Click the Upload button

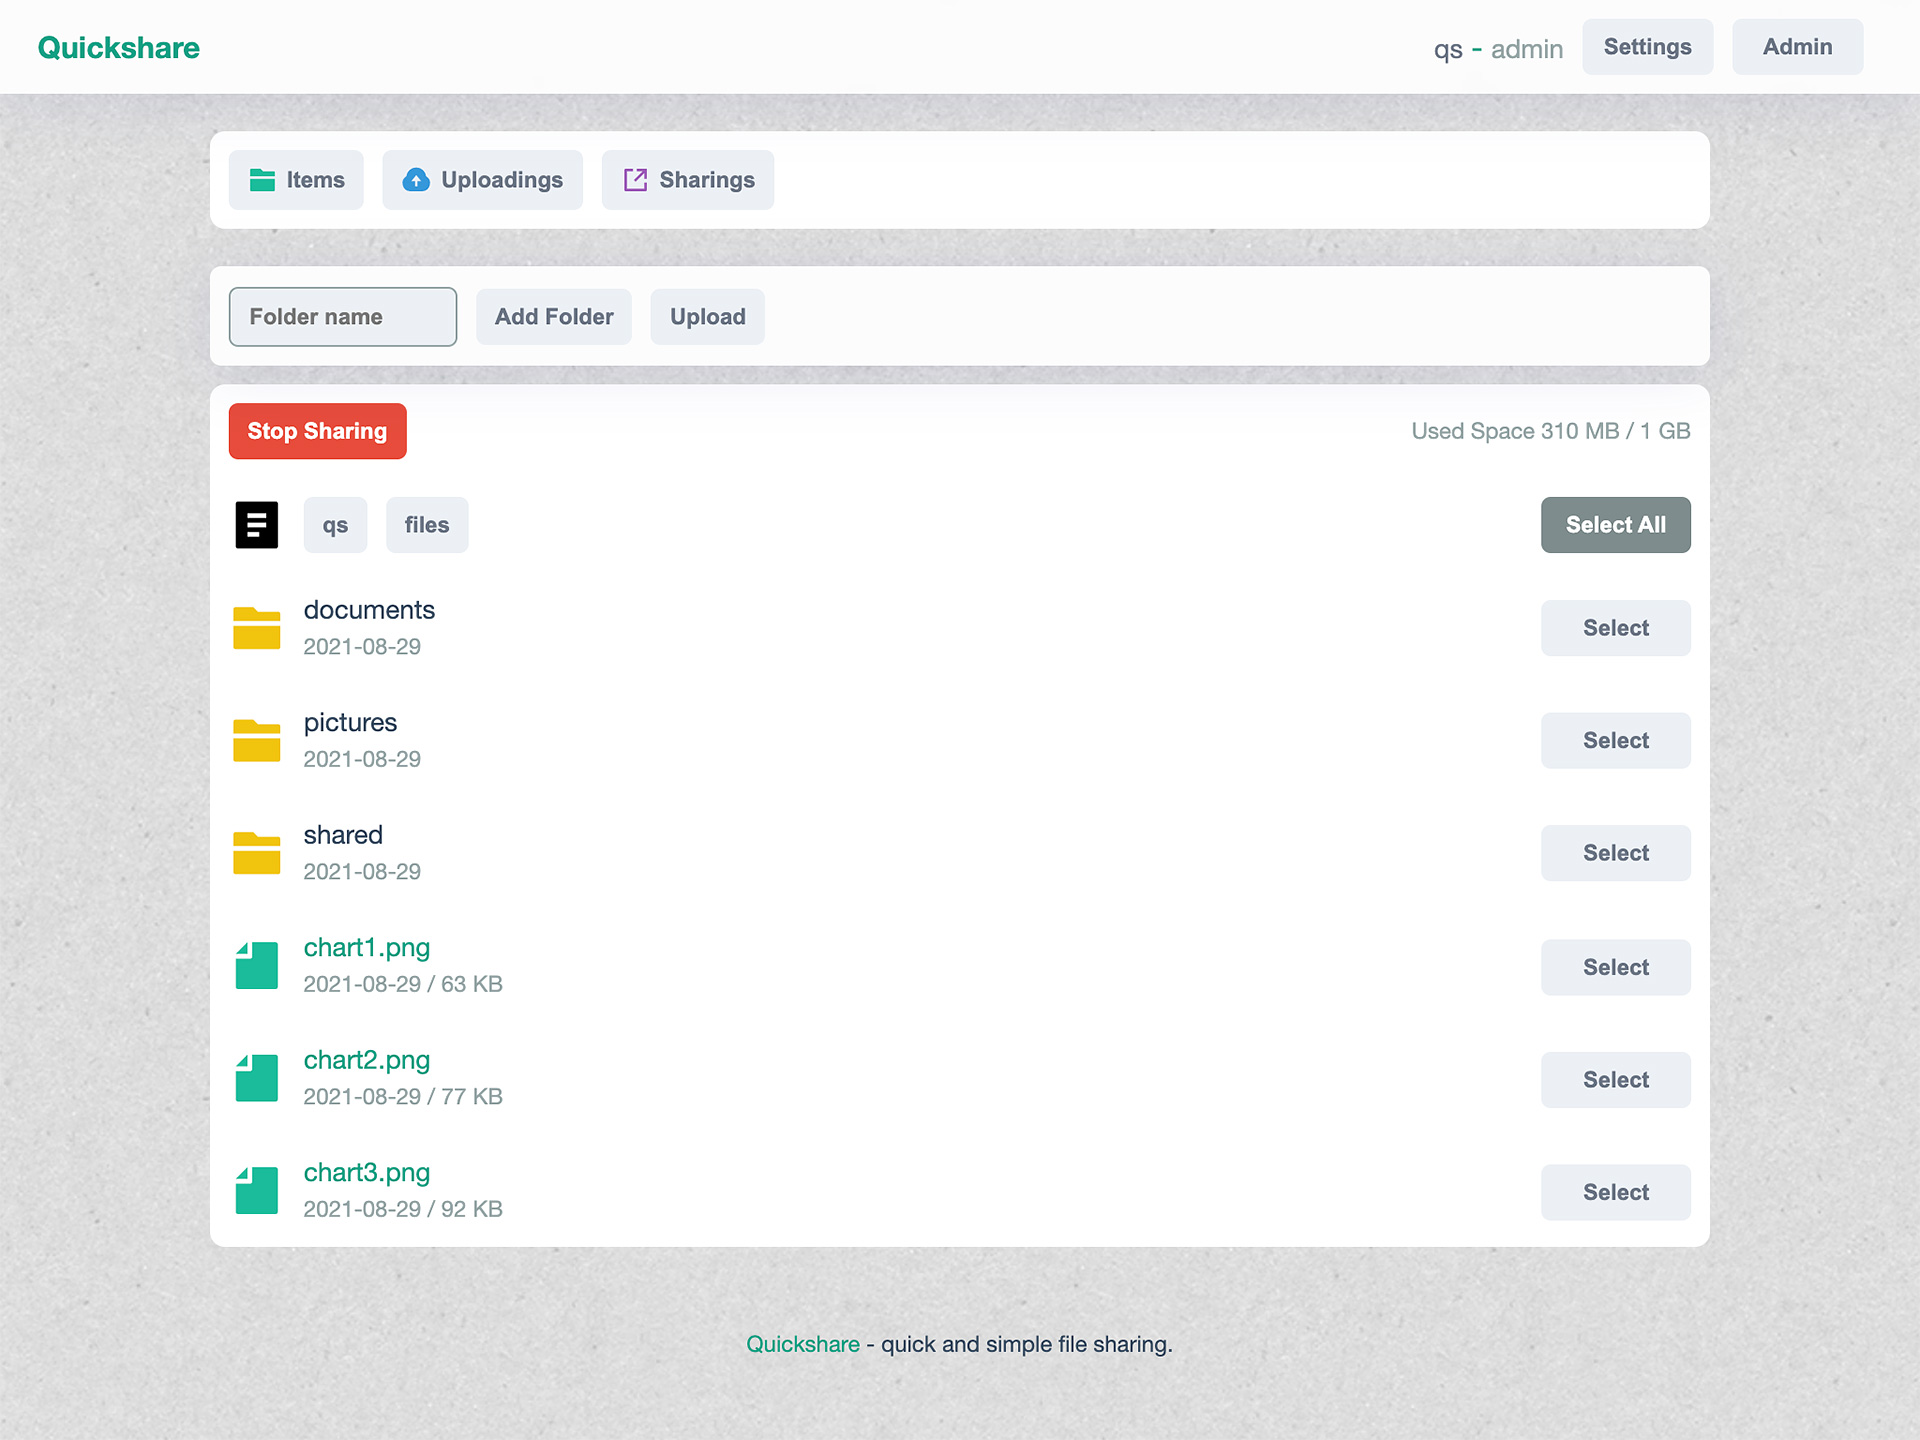pos(708,317)
